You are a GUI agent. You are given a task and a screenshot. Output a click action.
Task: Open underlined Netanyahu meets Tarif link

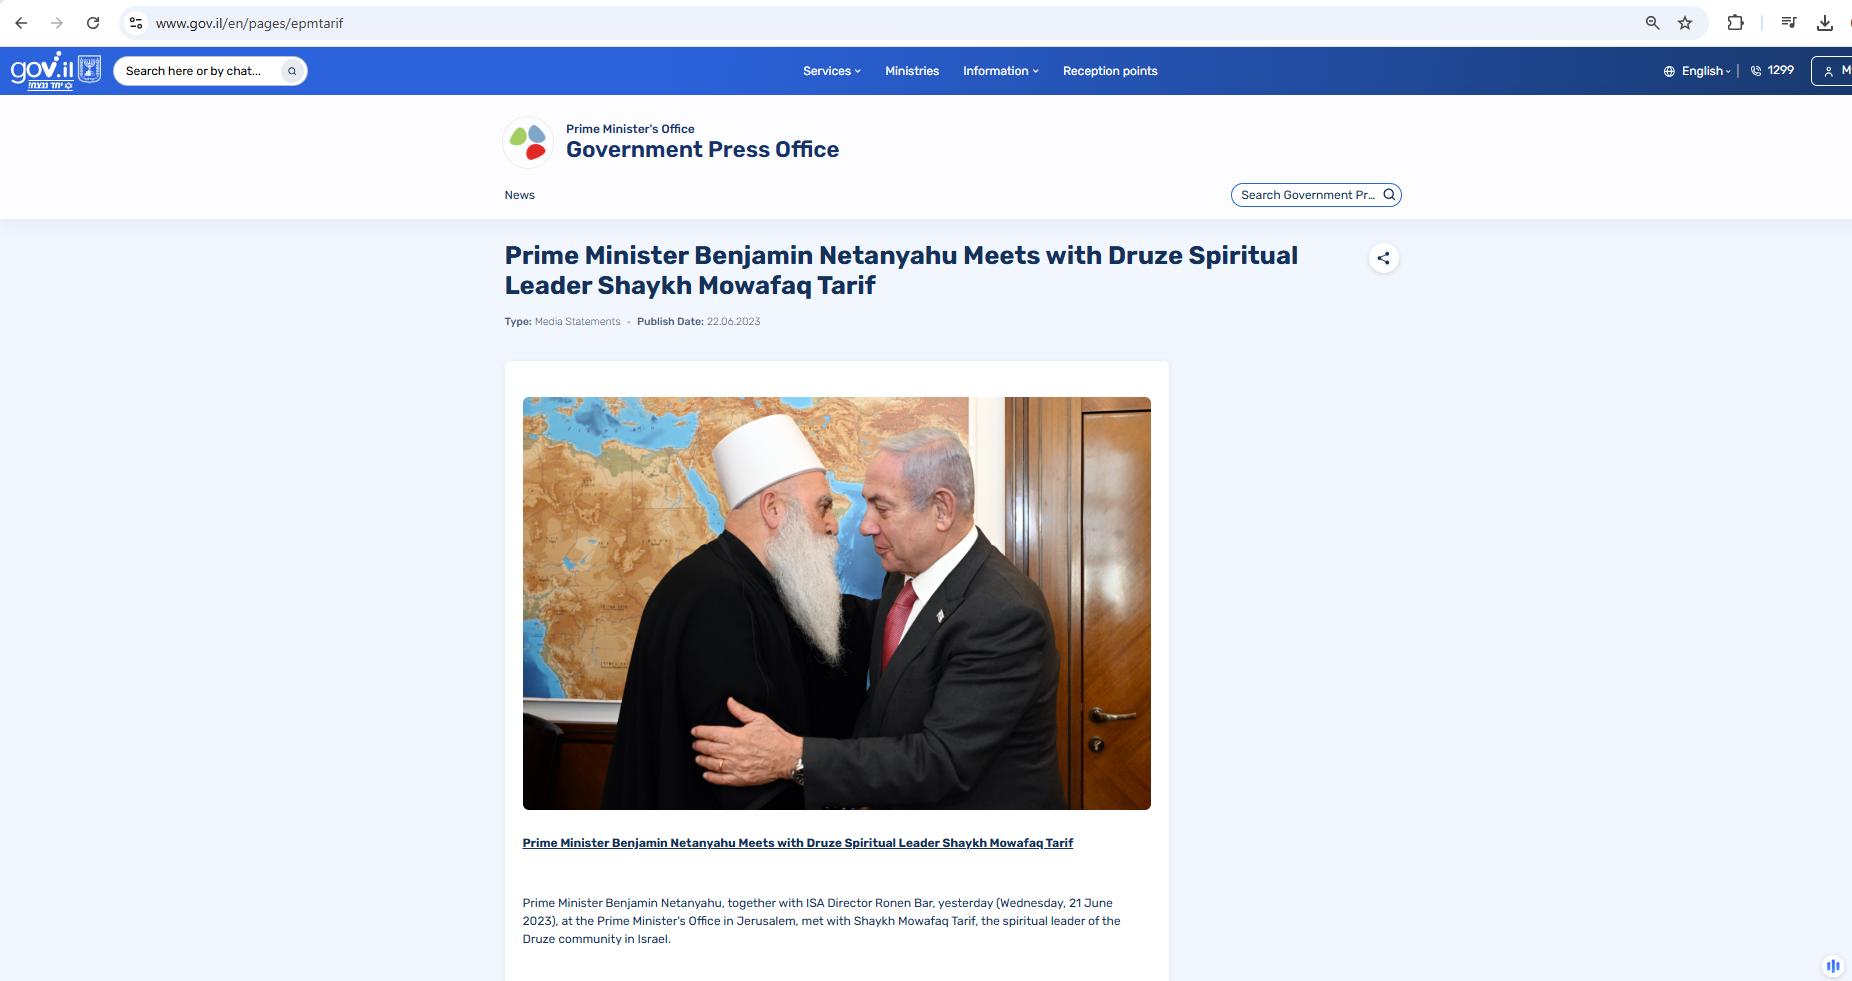pos(798,843)
